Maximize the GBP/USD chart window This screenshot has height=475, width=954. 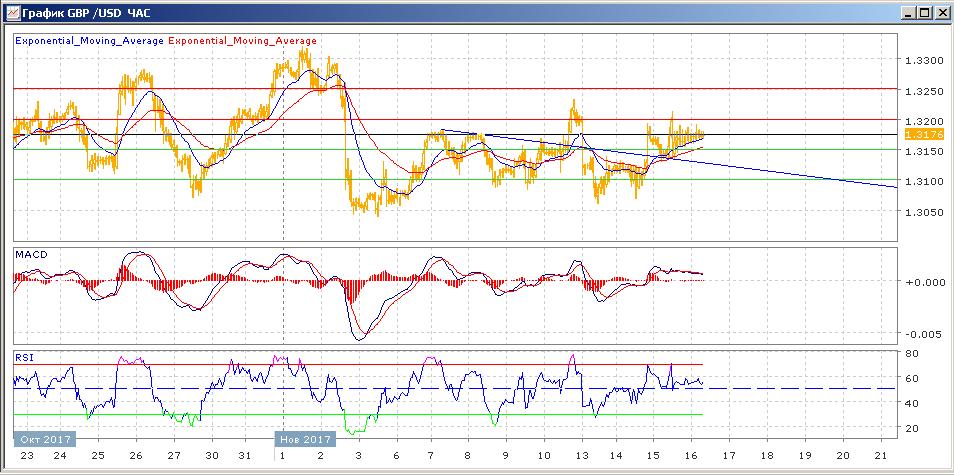pyautogui.click(x=924, y=13)
